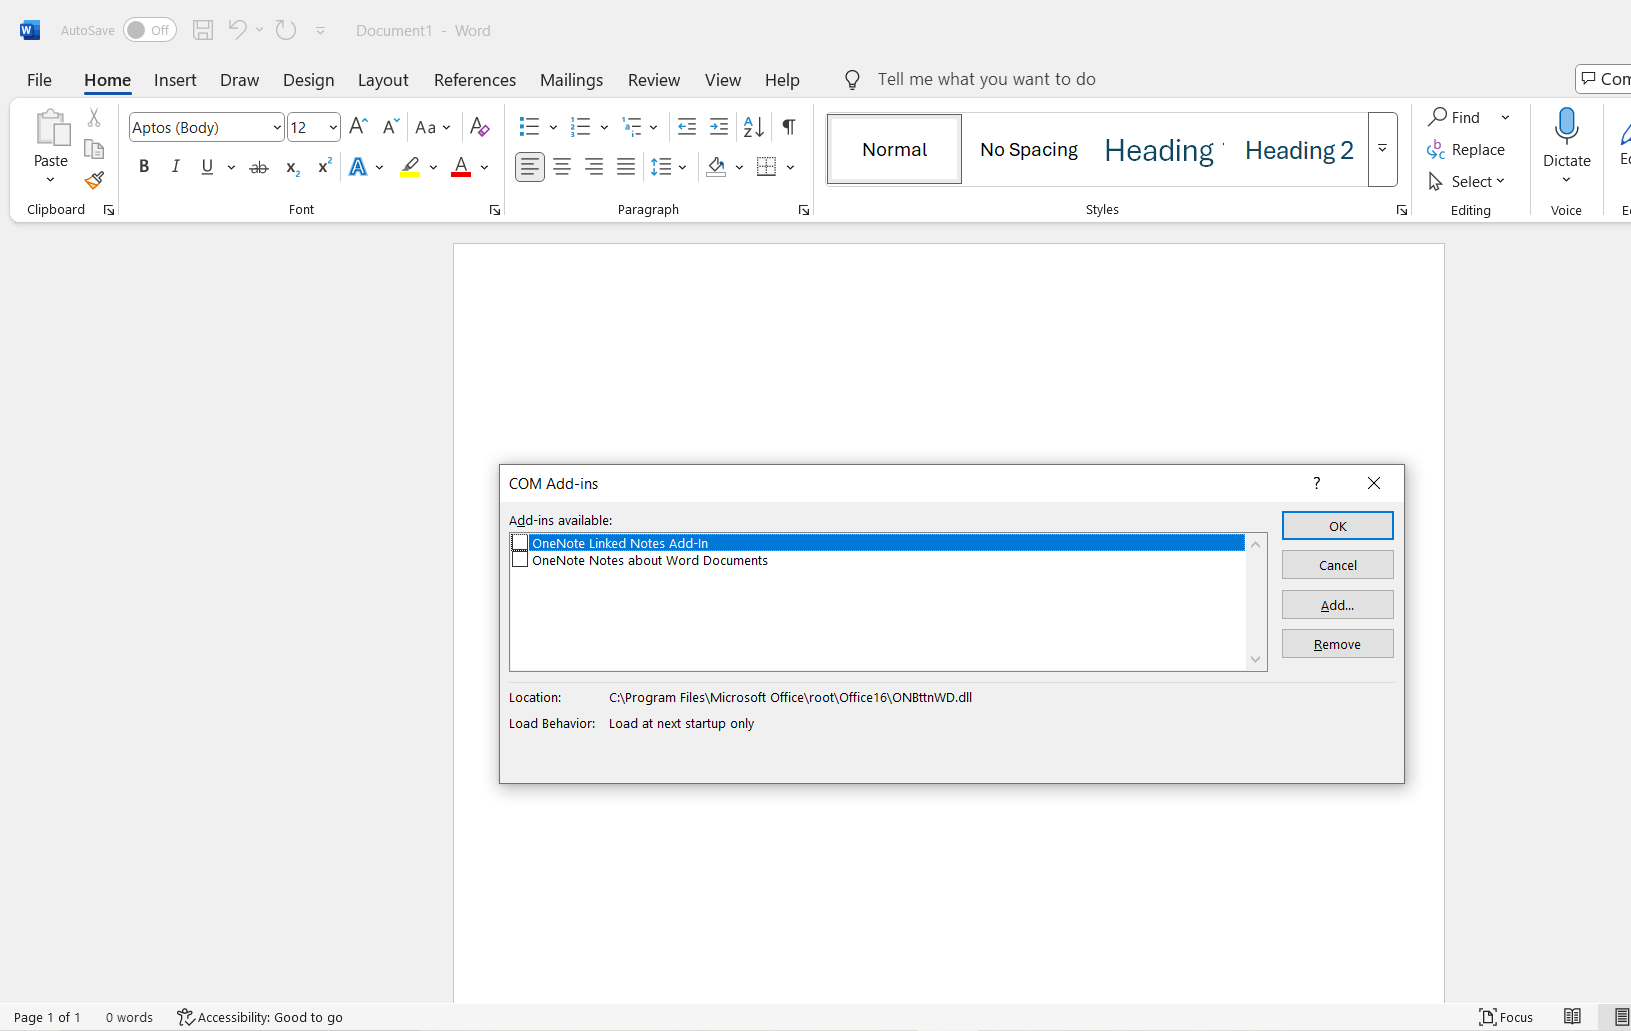Expand the Styles gallery
Viewport: 1631px width, 1031px height.
tap(1382, 149)
